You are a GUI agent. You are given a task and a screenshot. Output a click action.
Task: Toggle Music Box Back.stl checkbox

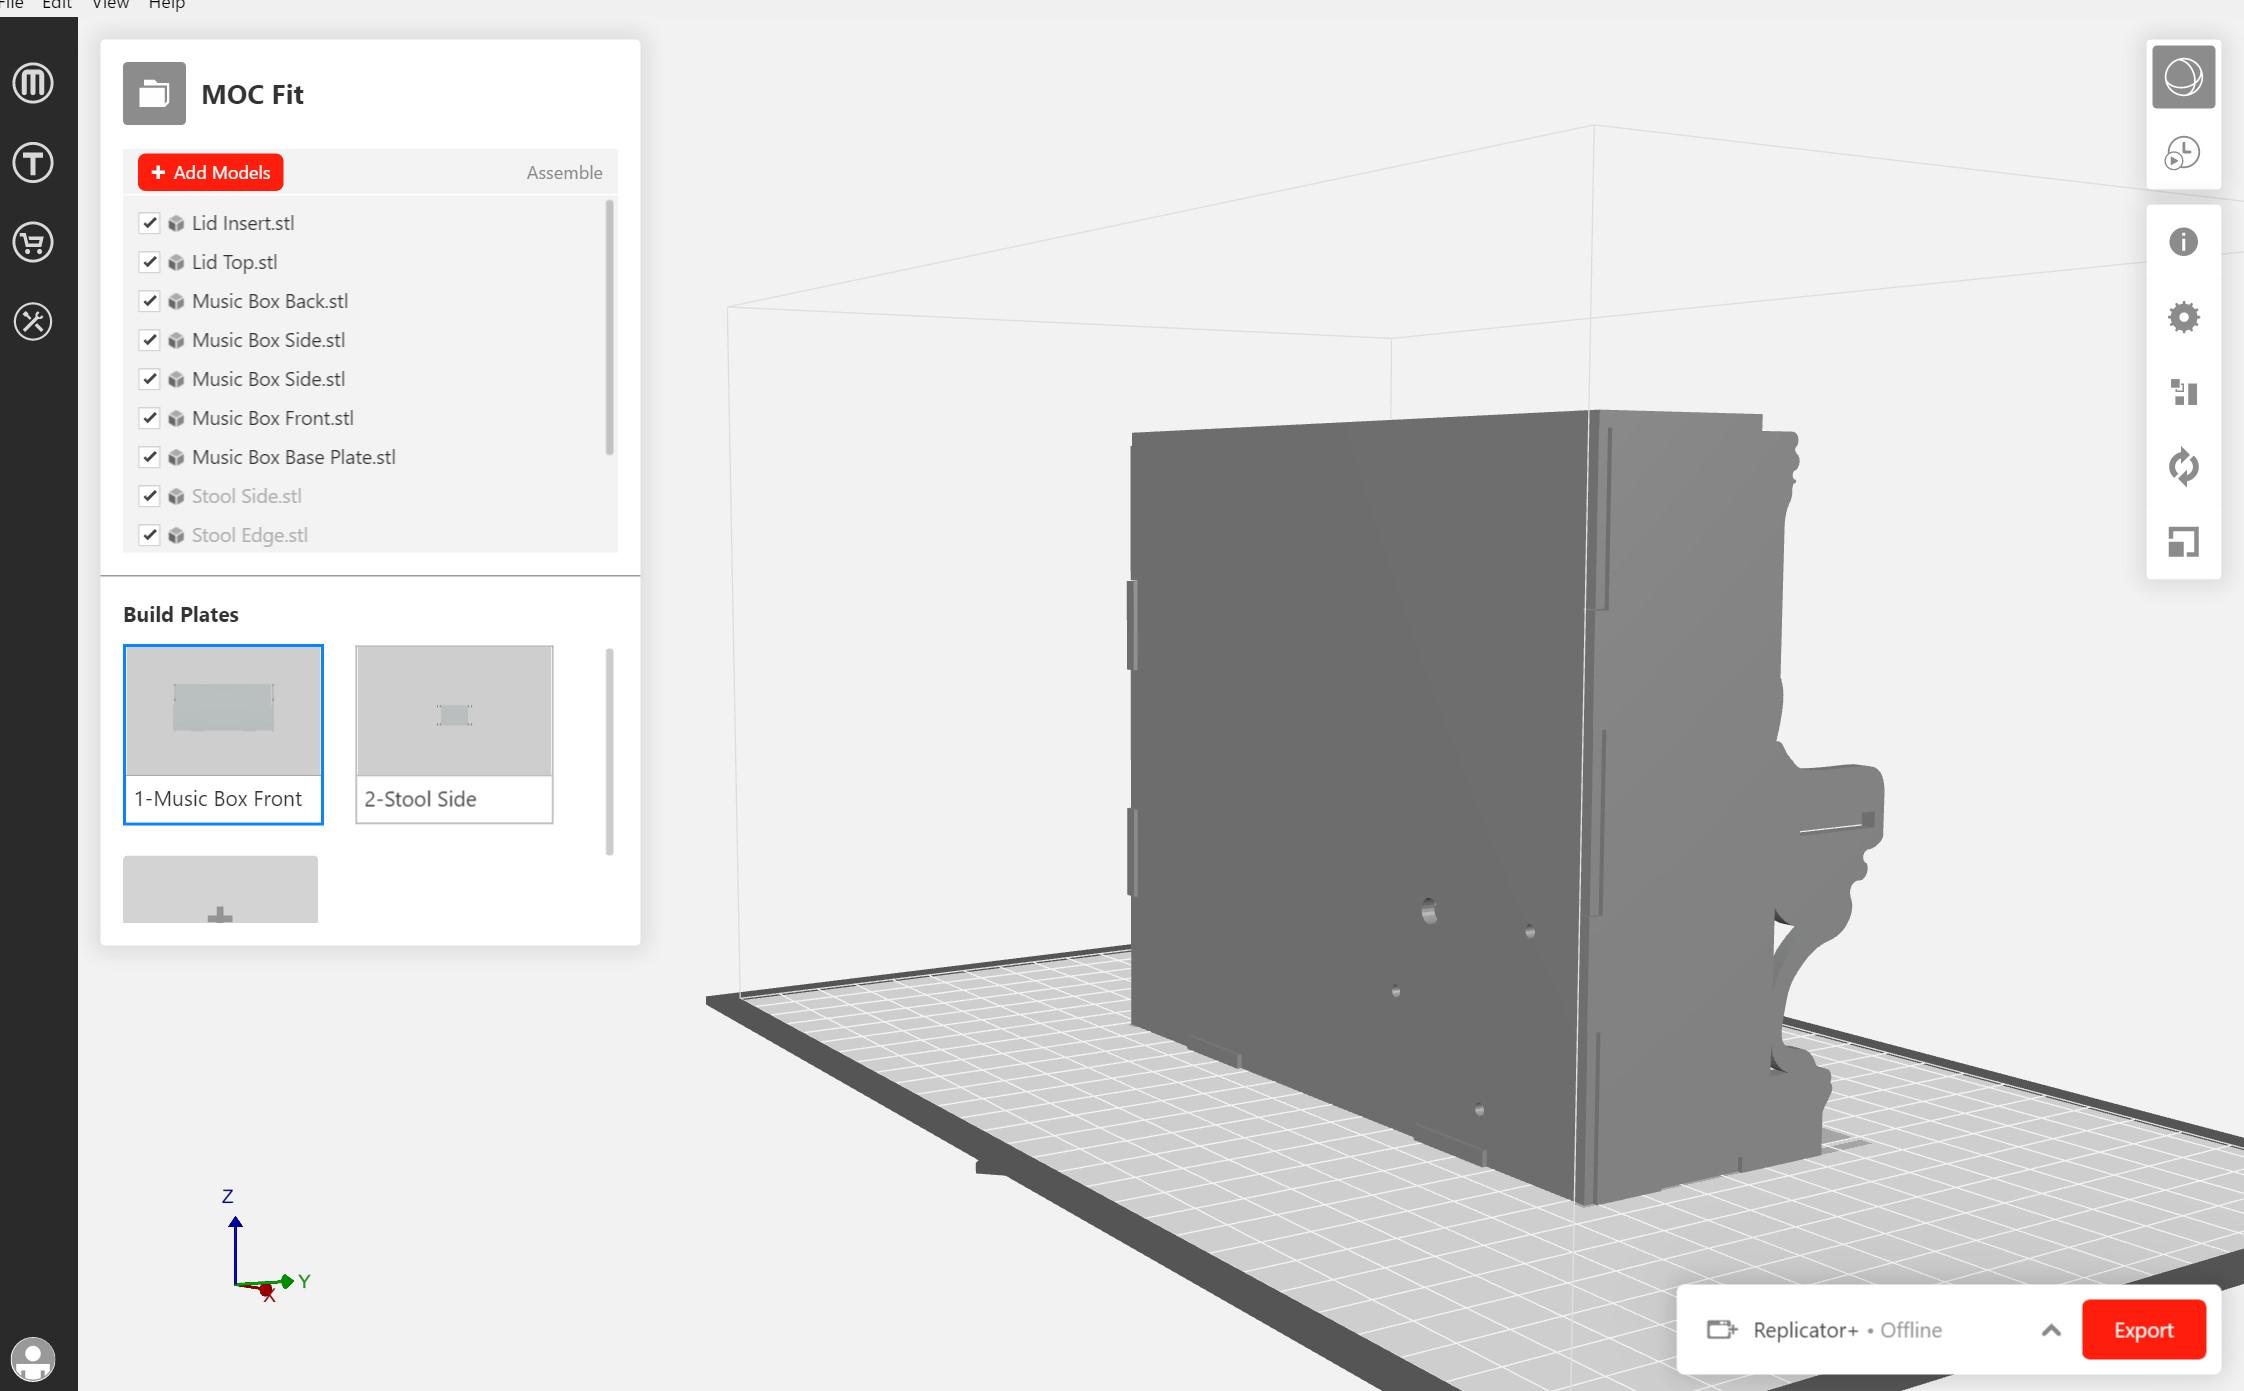149,301
